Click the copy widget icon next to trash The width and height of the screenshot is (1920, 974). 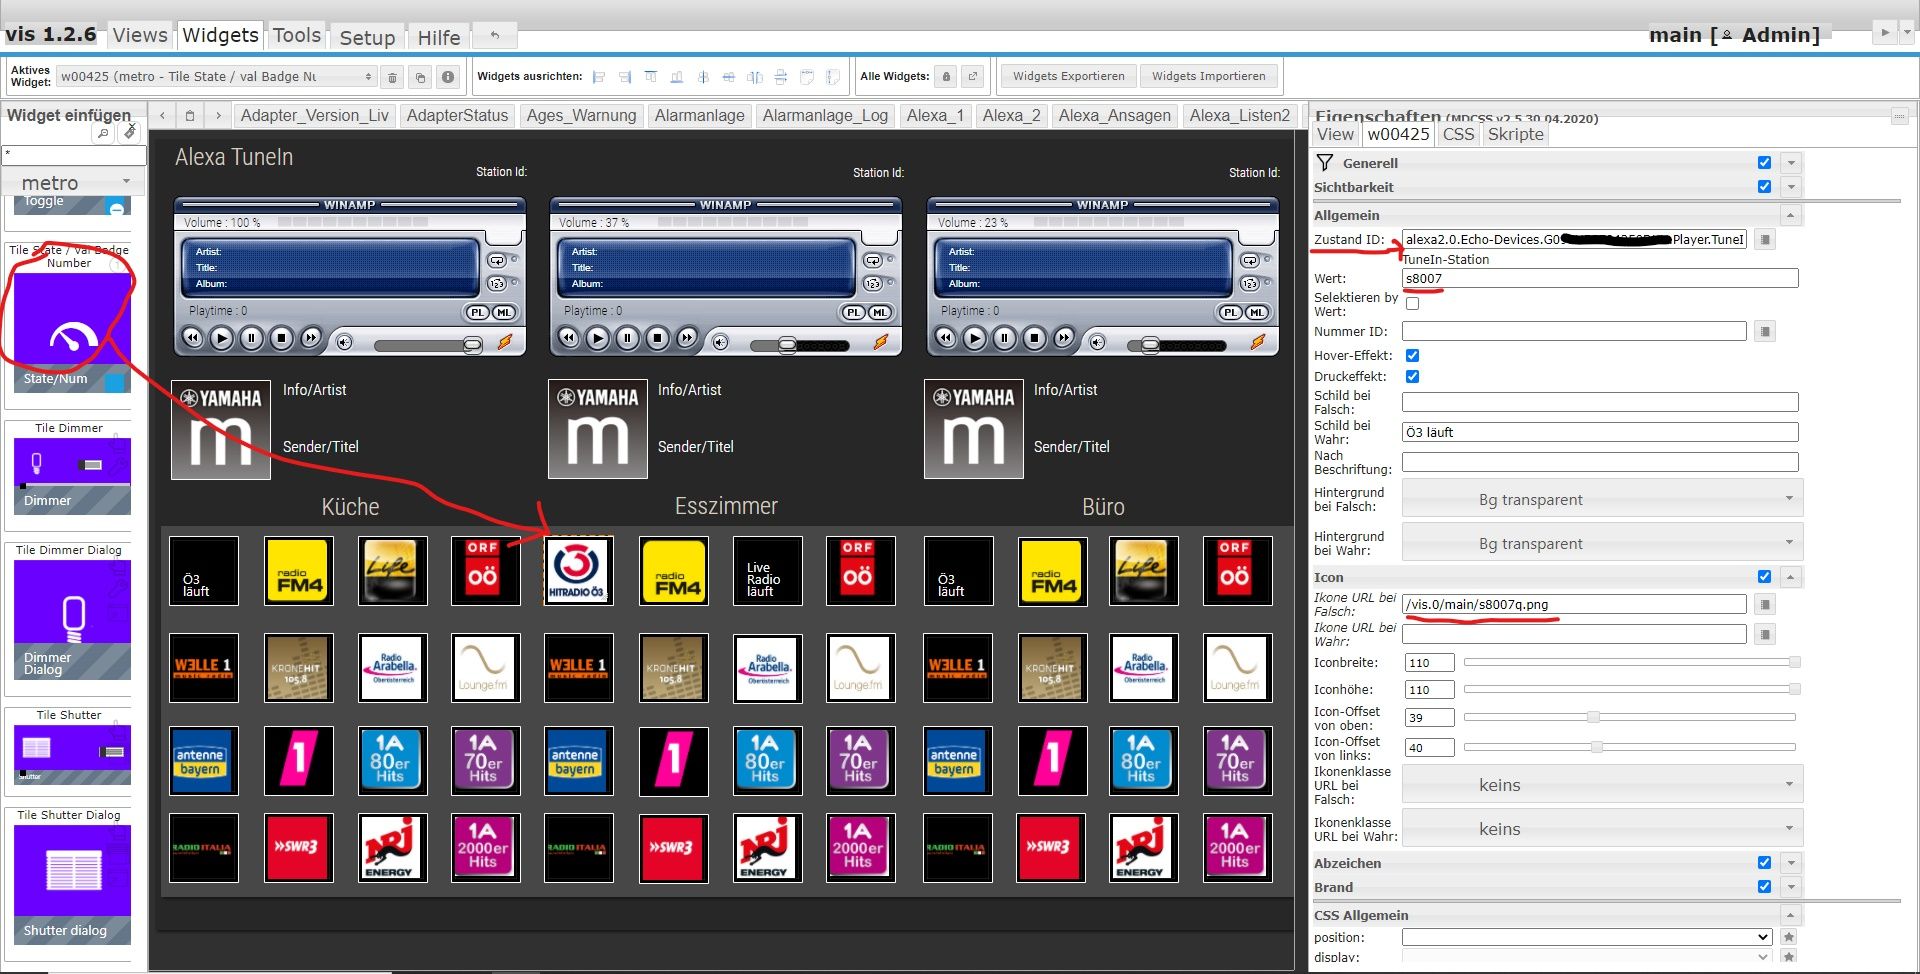(420, 77)
